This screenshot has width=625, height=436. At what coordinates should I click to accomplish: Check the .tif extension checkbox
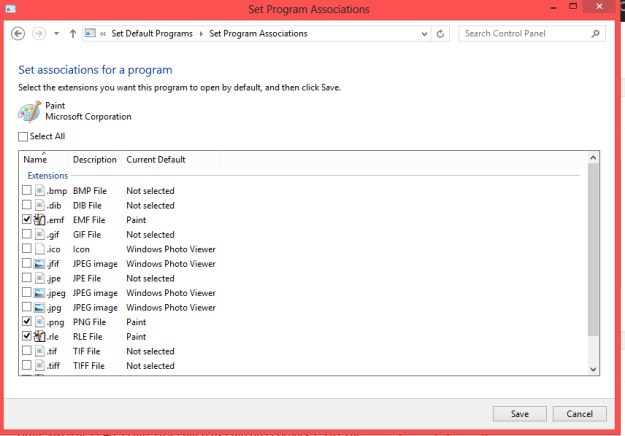[27, 350]
